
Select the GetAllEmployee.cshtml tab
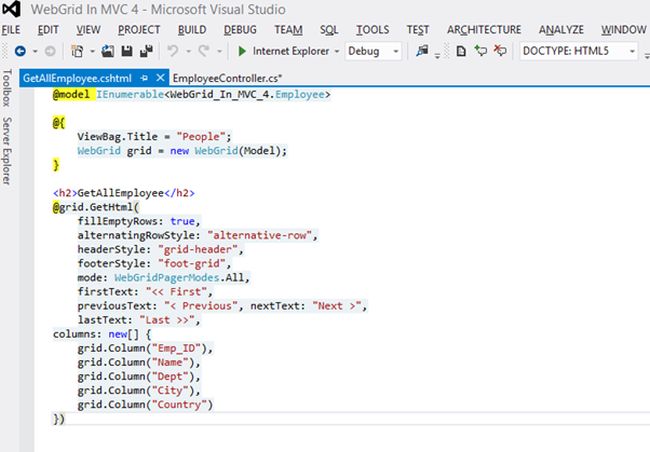77,78
